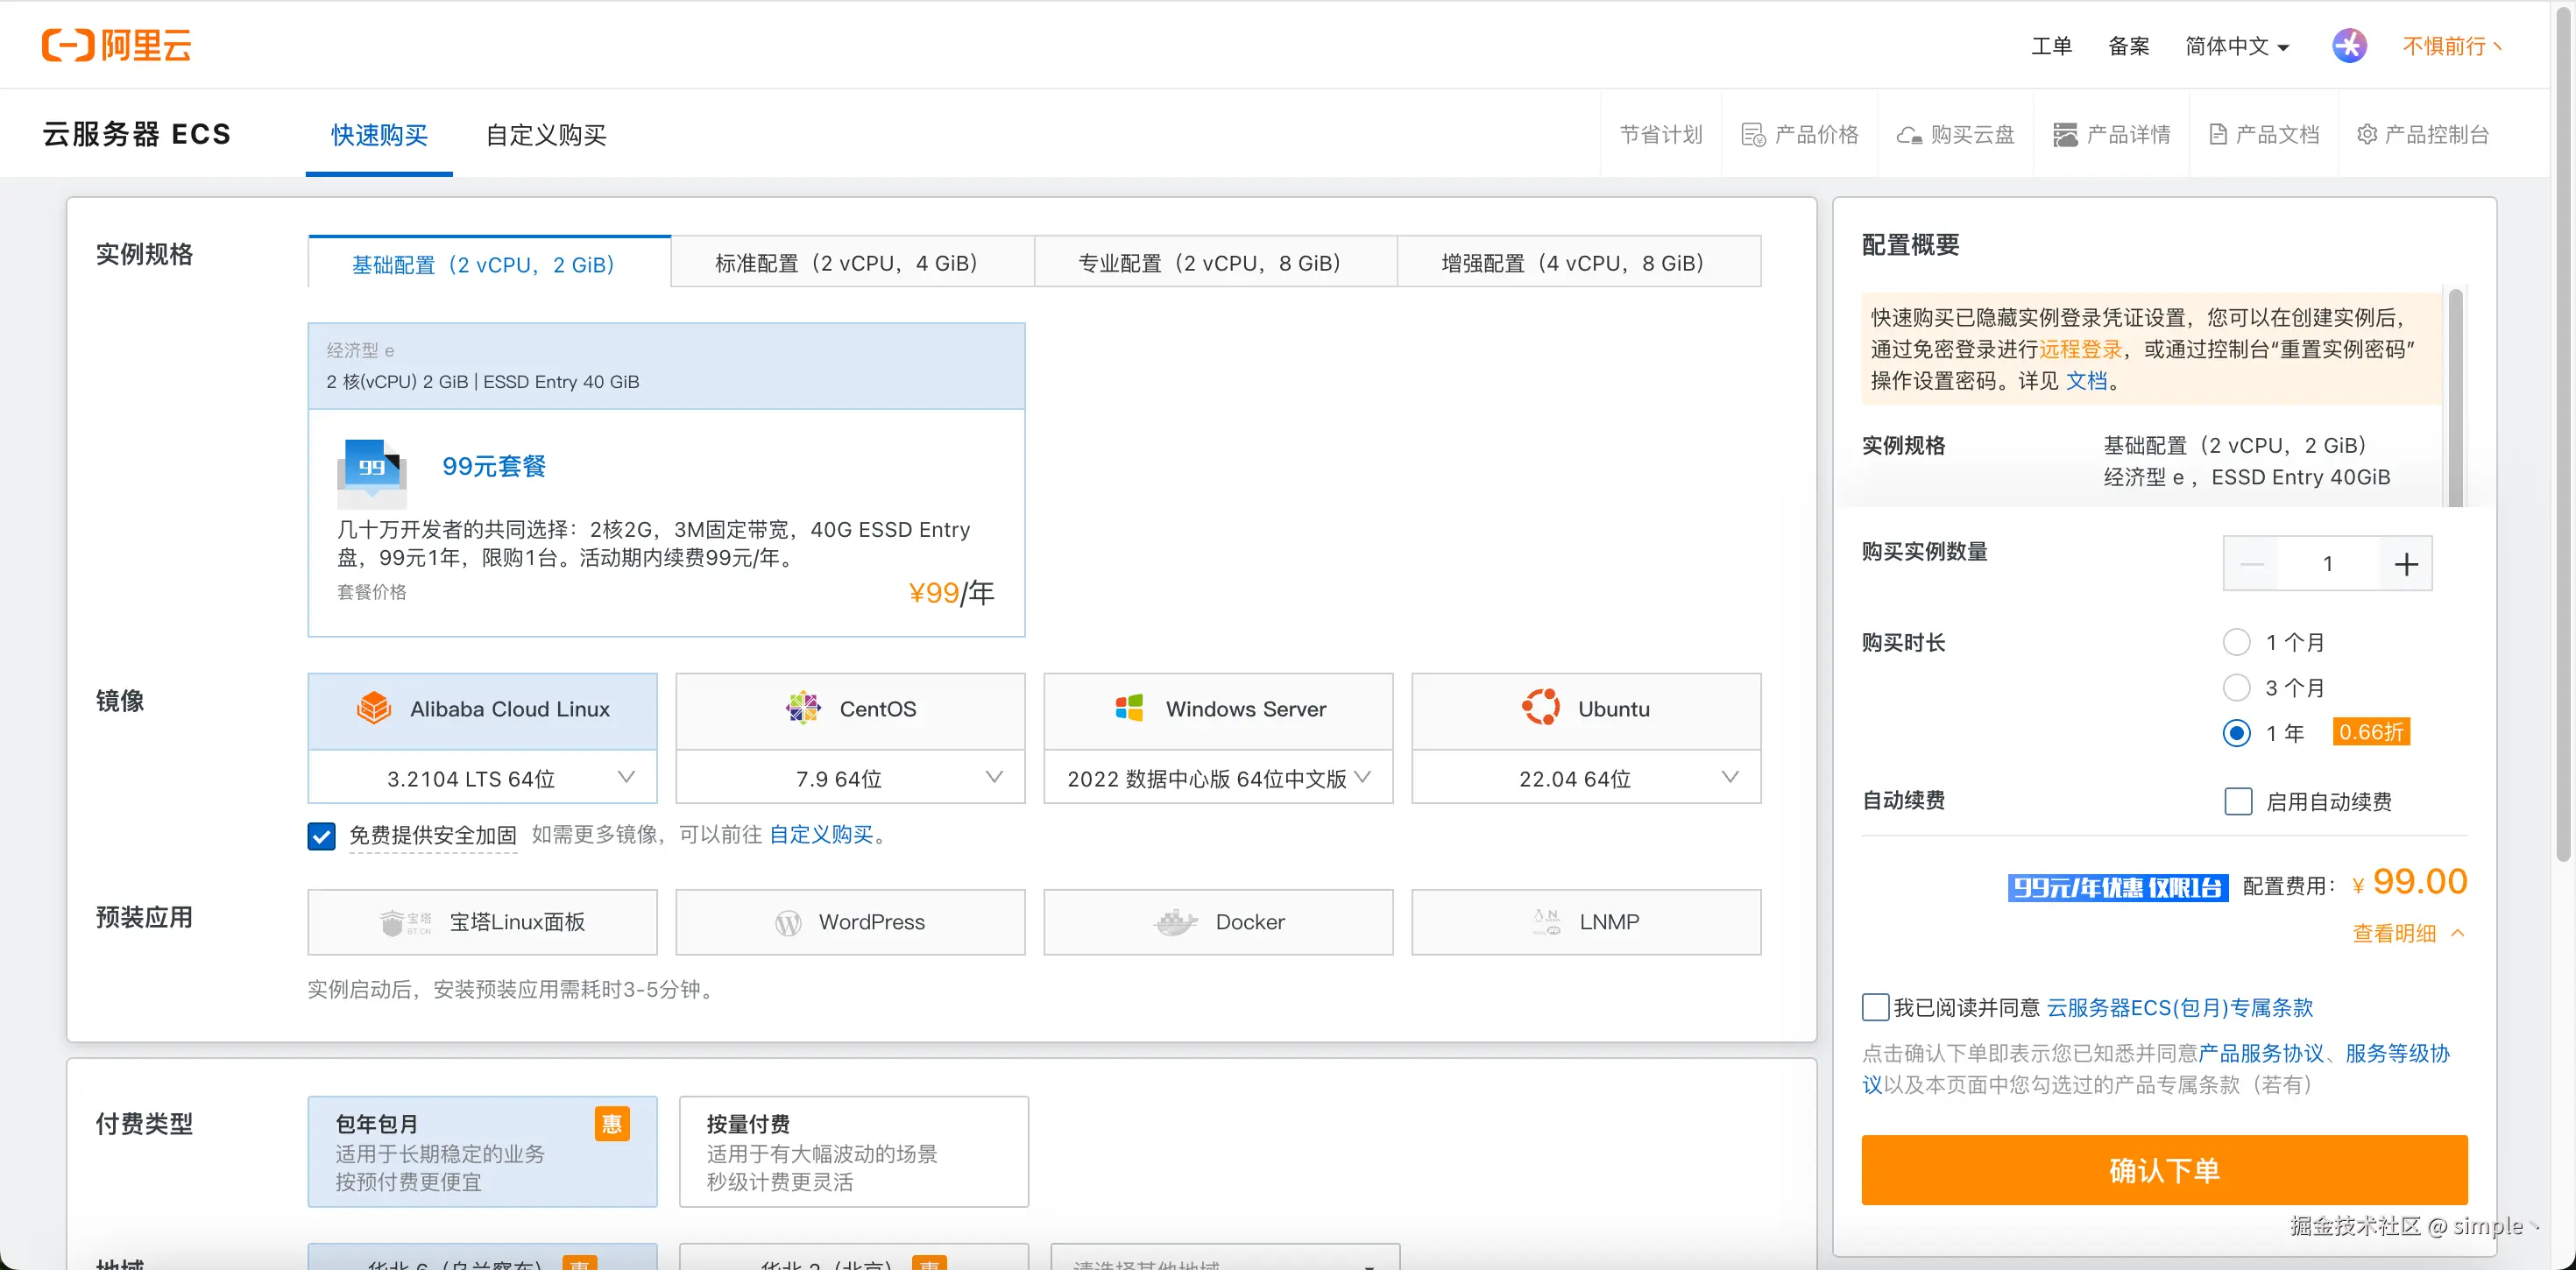2576x1270 pixels.
Task: Click the Alibaba Cloud (阿里云) logo
Action: [116, 45]
